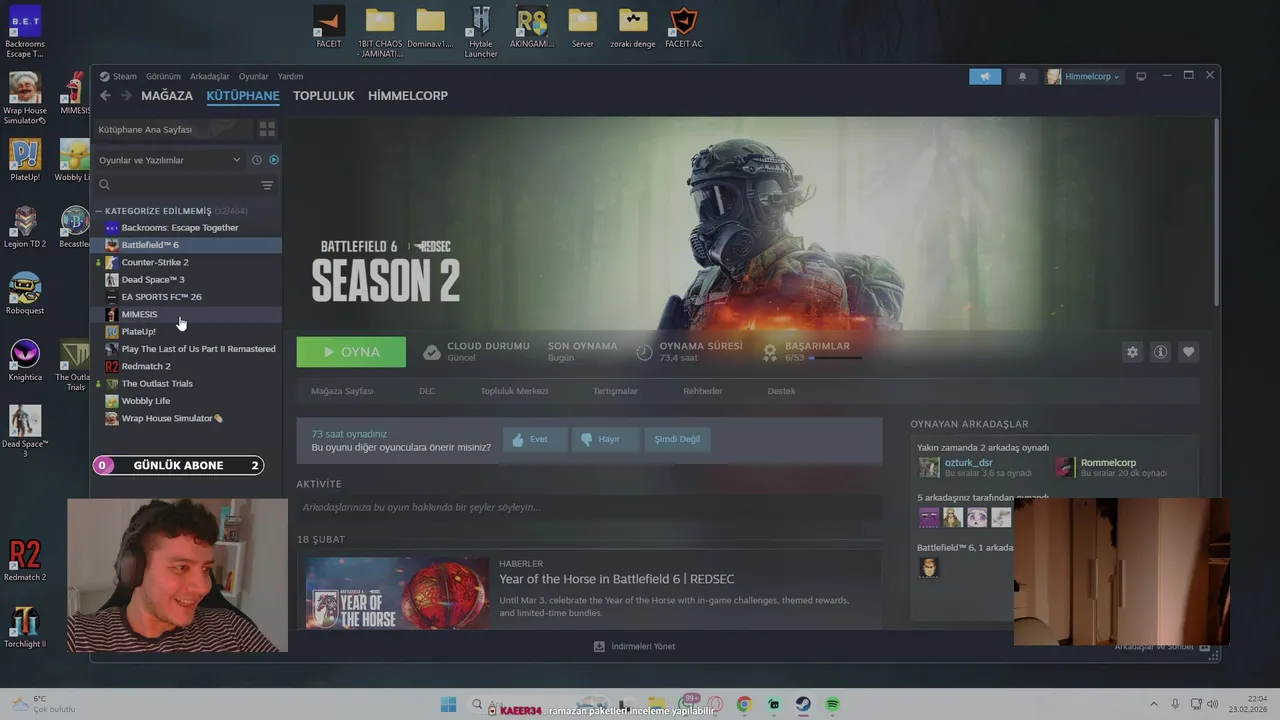Click Evet thumbs-up recommend button

(535, 439)
